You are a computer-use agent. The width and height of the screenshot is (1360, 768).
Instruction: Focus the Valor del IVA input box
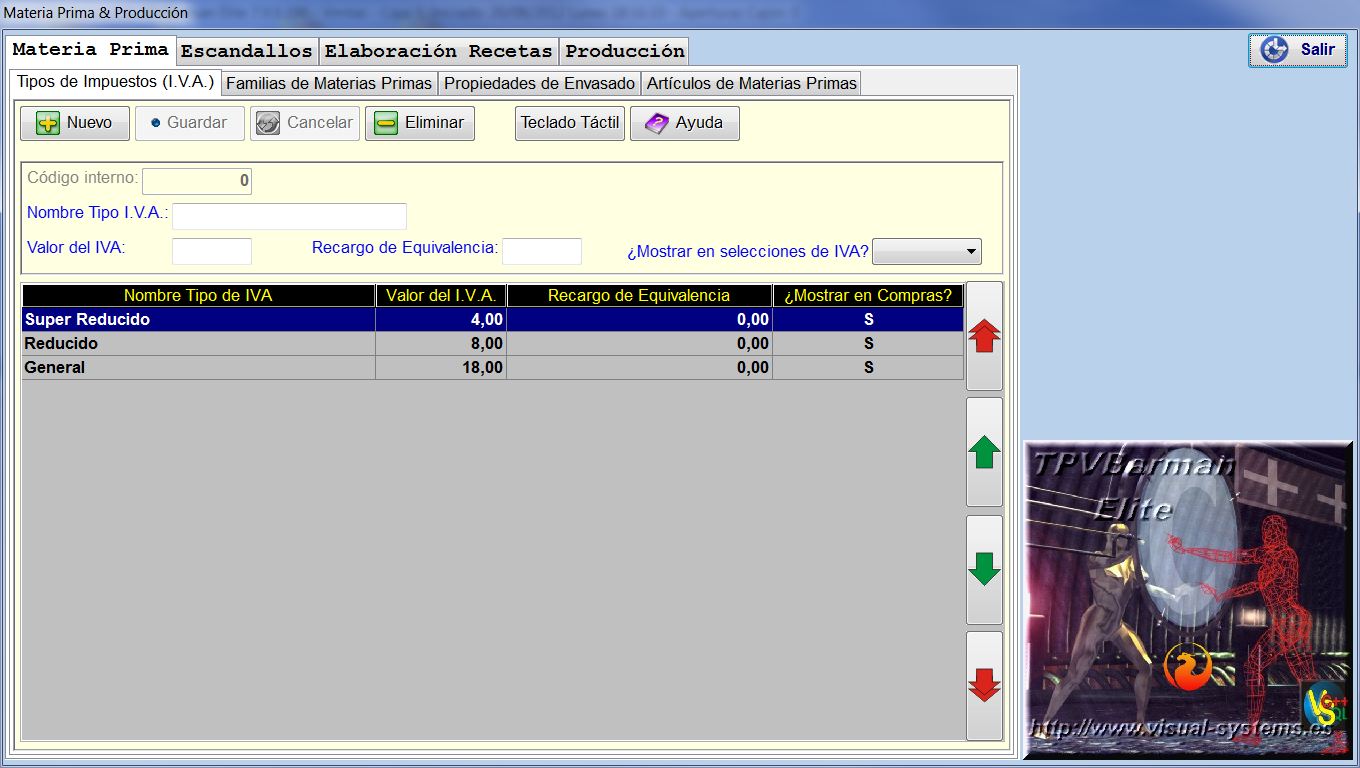[x=212, y=251]
